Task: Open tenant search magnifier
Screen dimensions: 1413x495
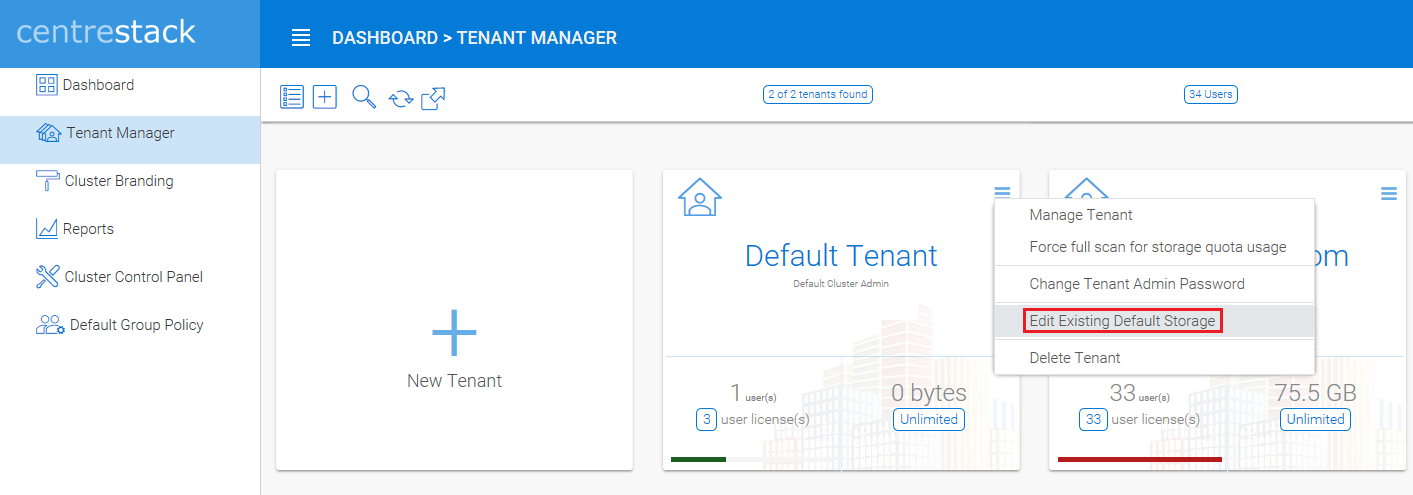Action: tap(364, 97)
